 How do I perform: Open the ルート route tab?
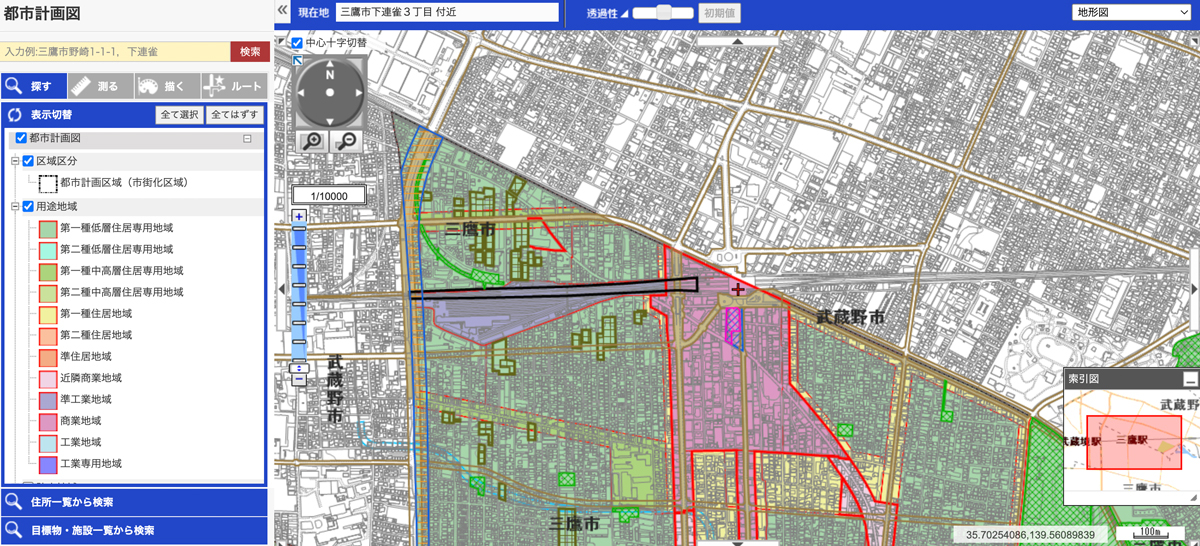[x=234, y=86]
